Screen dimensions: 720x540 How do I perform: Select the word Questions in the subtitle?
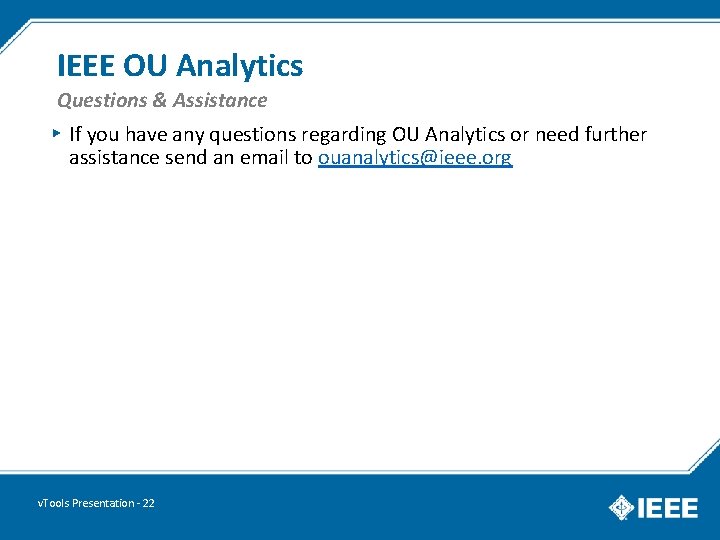(102, 100)
